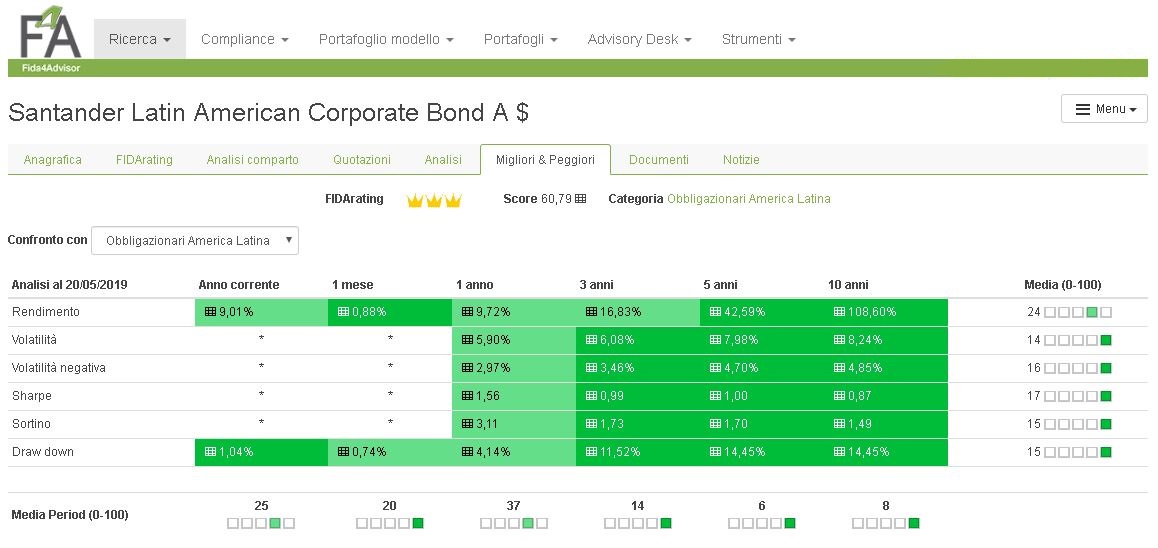Click table icon for Volatilità negativa 5 anni 4,70%
Screen dimensions: 1158x548
[x=716, y=368]
